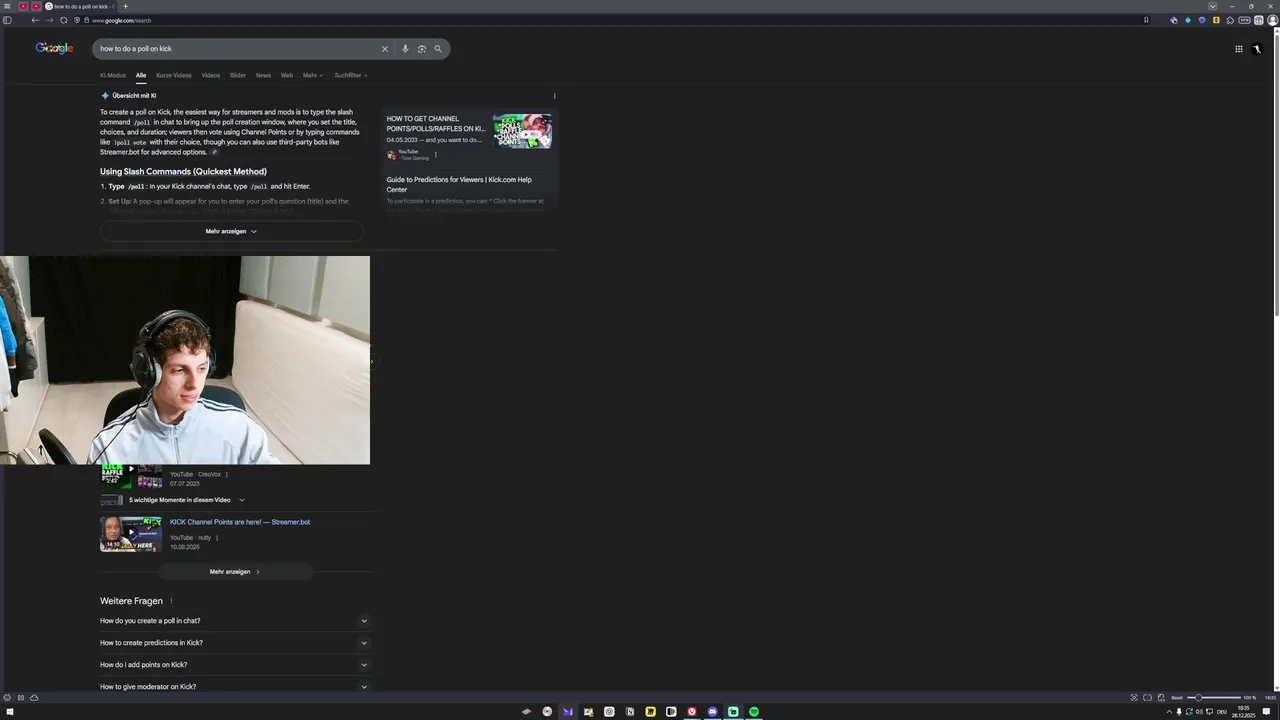Show hidden system tray icons
Screen dimensions: 1280x720
click(1169, 712)
